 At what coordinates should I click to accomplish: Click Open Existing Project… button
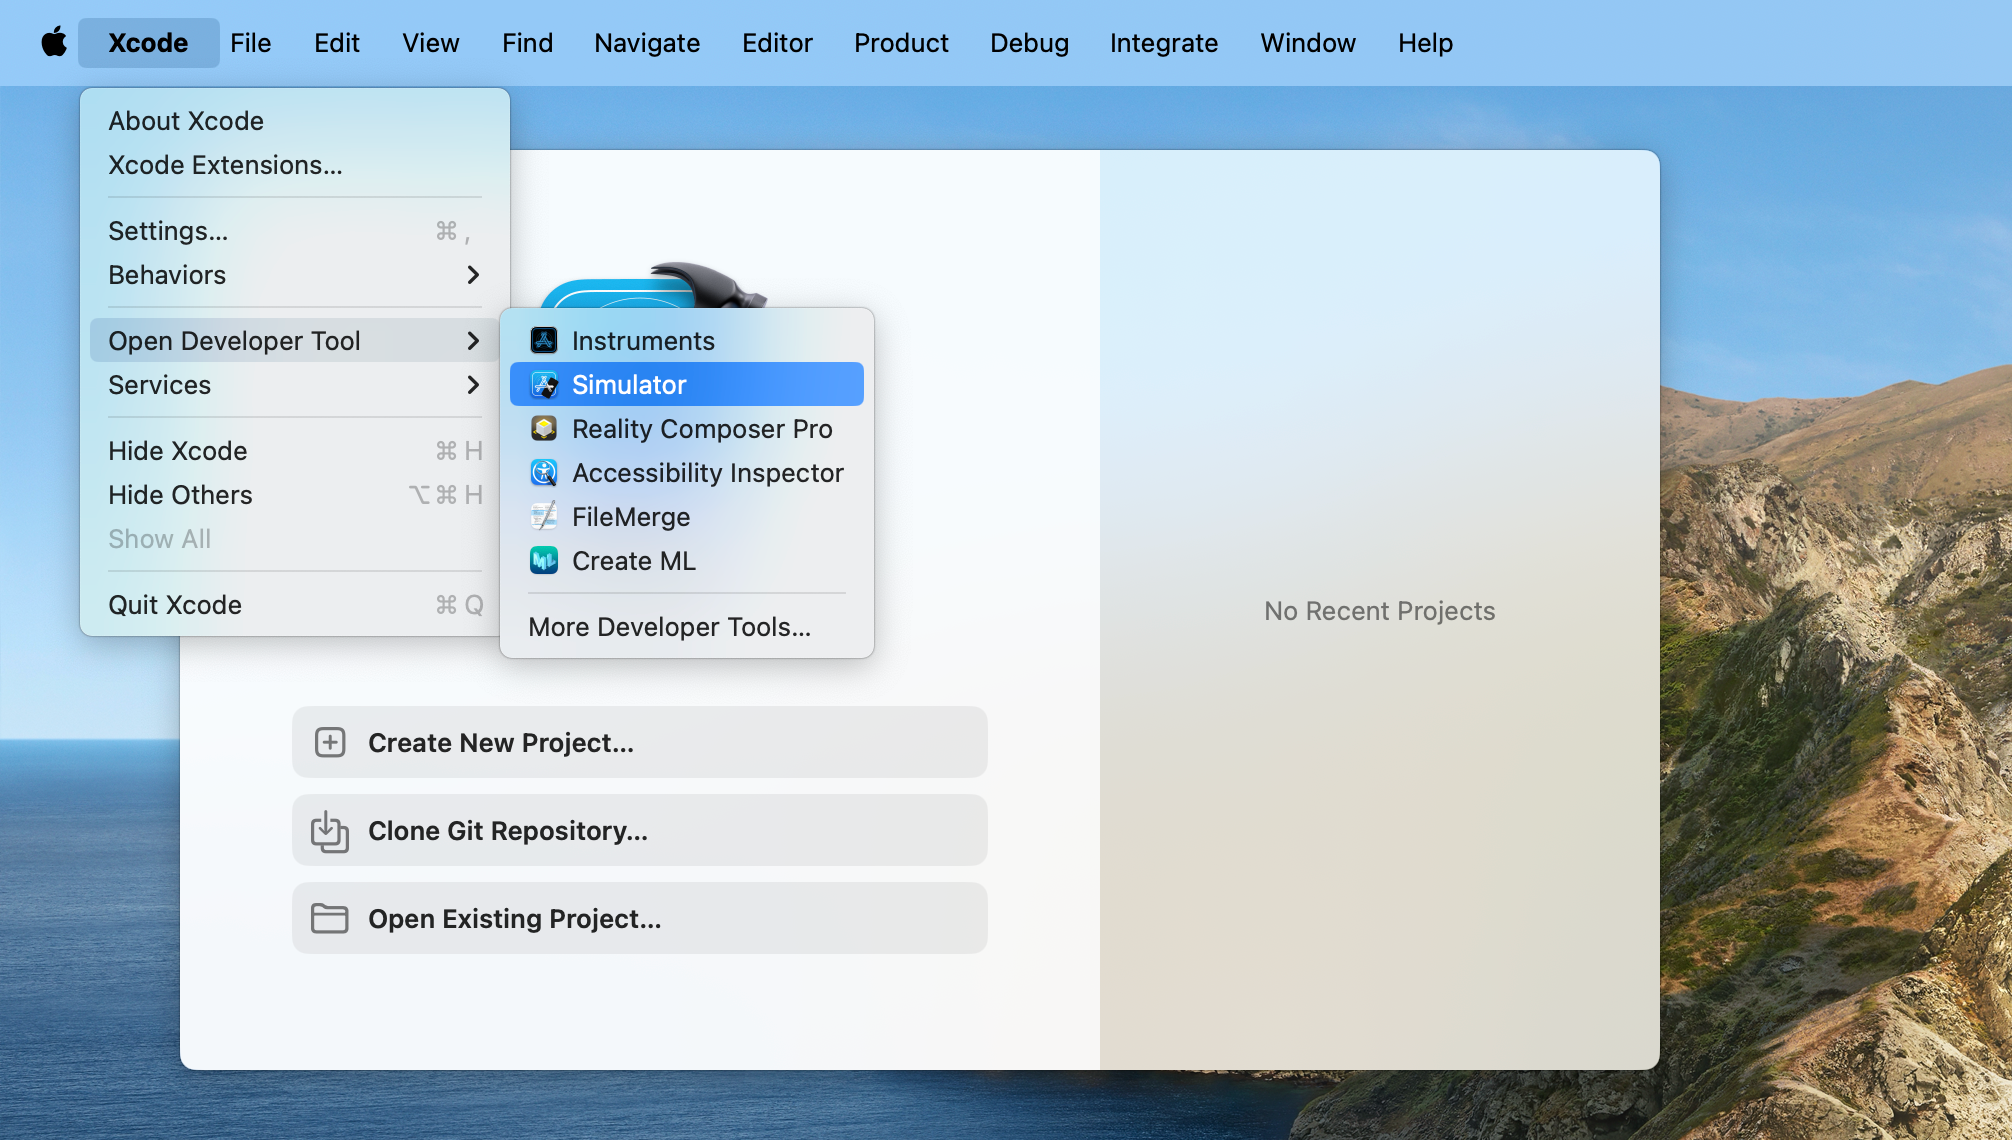[x=640, y=918]
